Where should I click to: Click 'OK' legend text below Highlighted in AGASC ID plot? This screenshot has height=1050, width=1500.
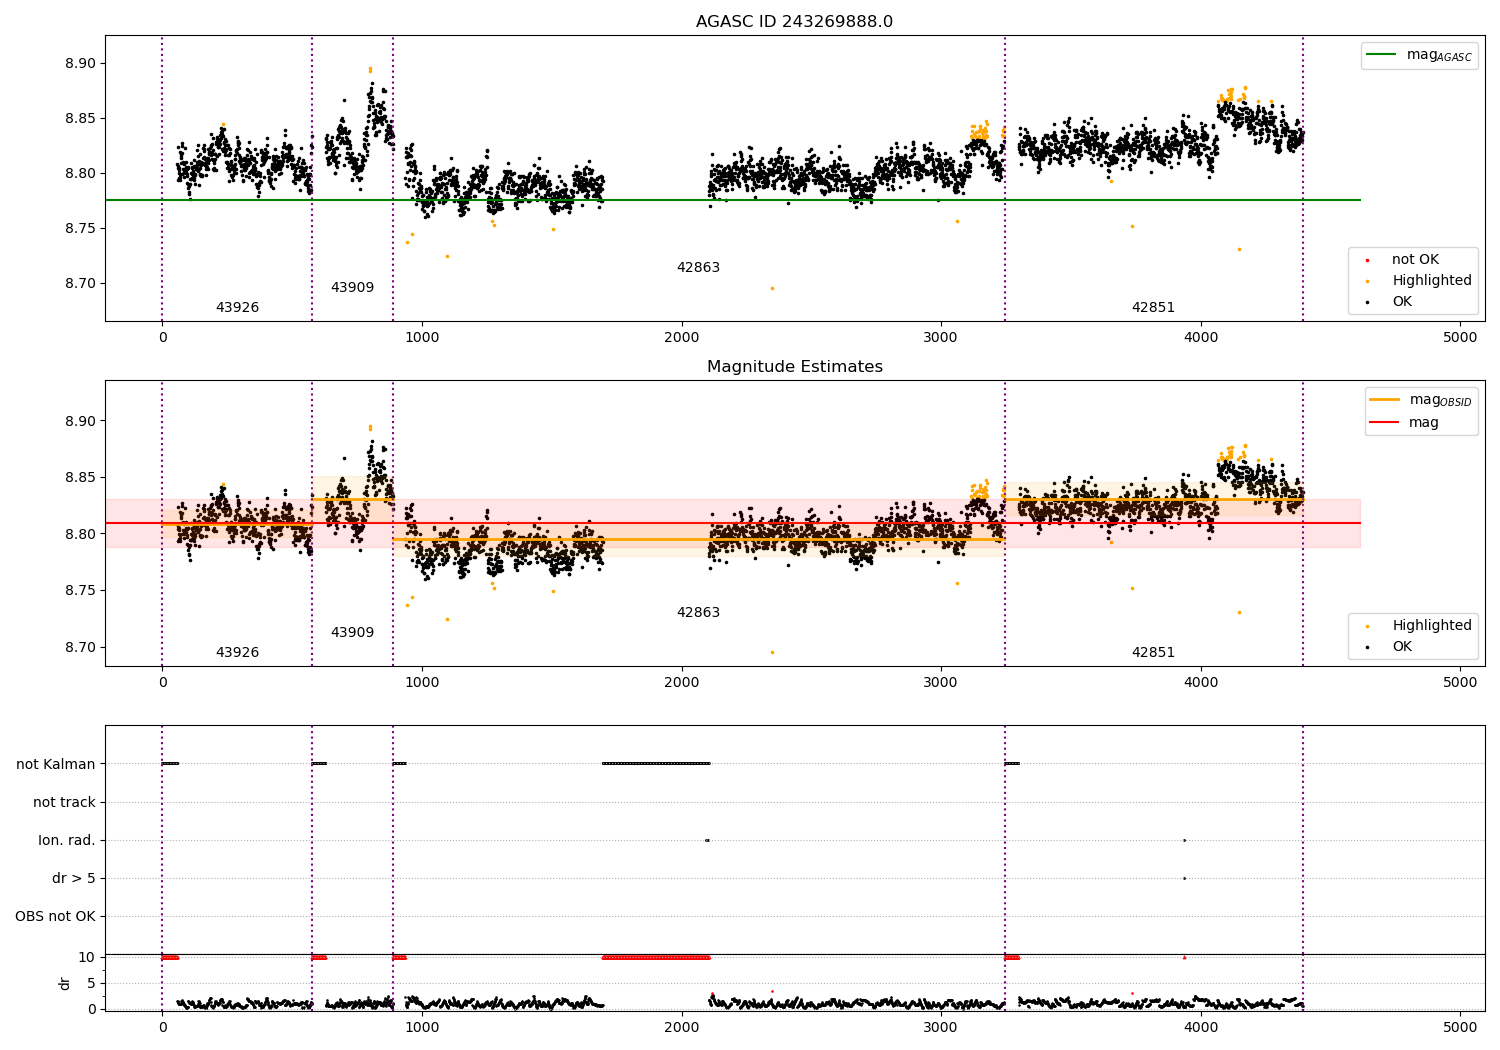1402,302
